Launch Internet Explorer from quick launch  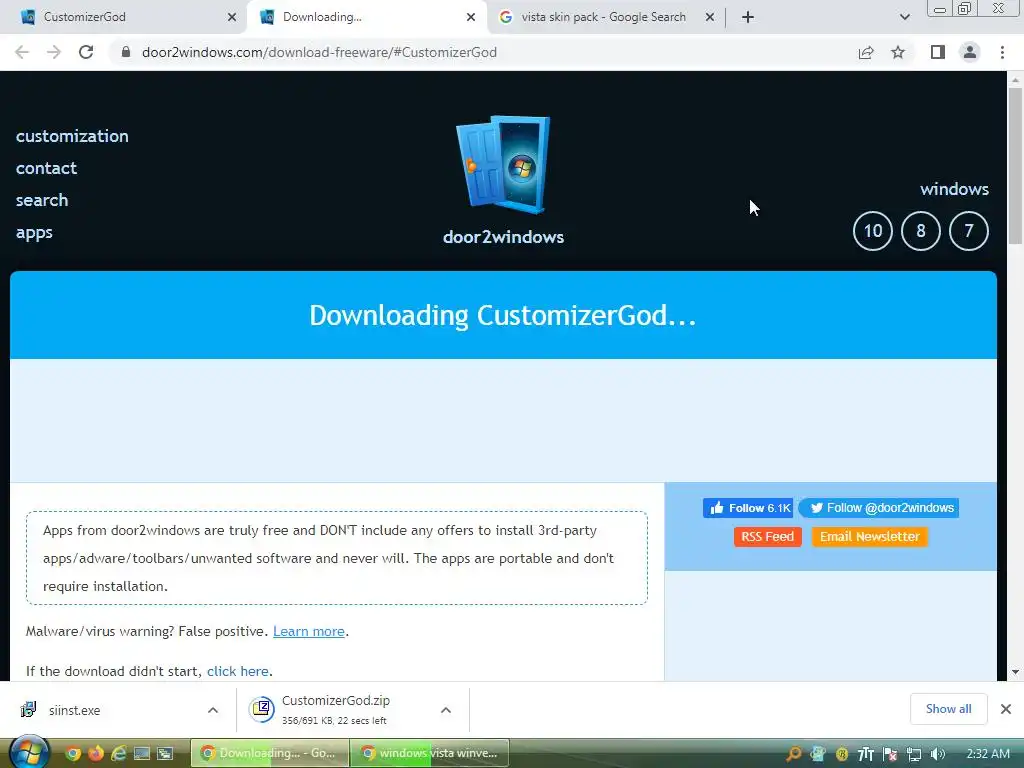point(118,754)
